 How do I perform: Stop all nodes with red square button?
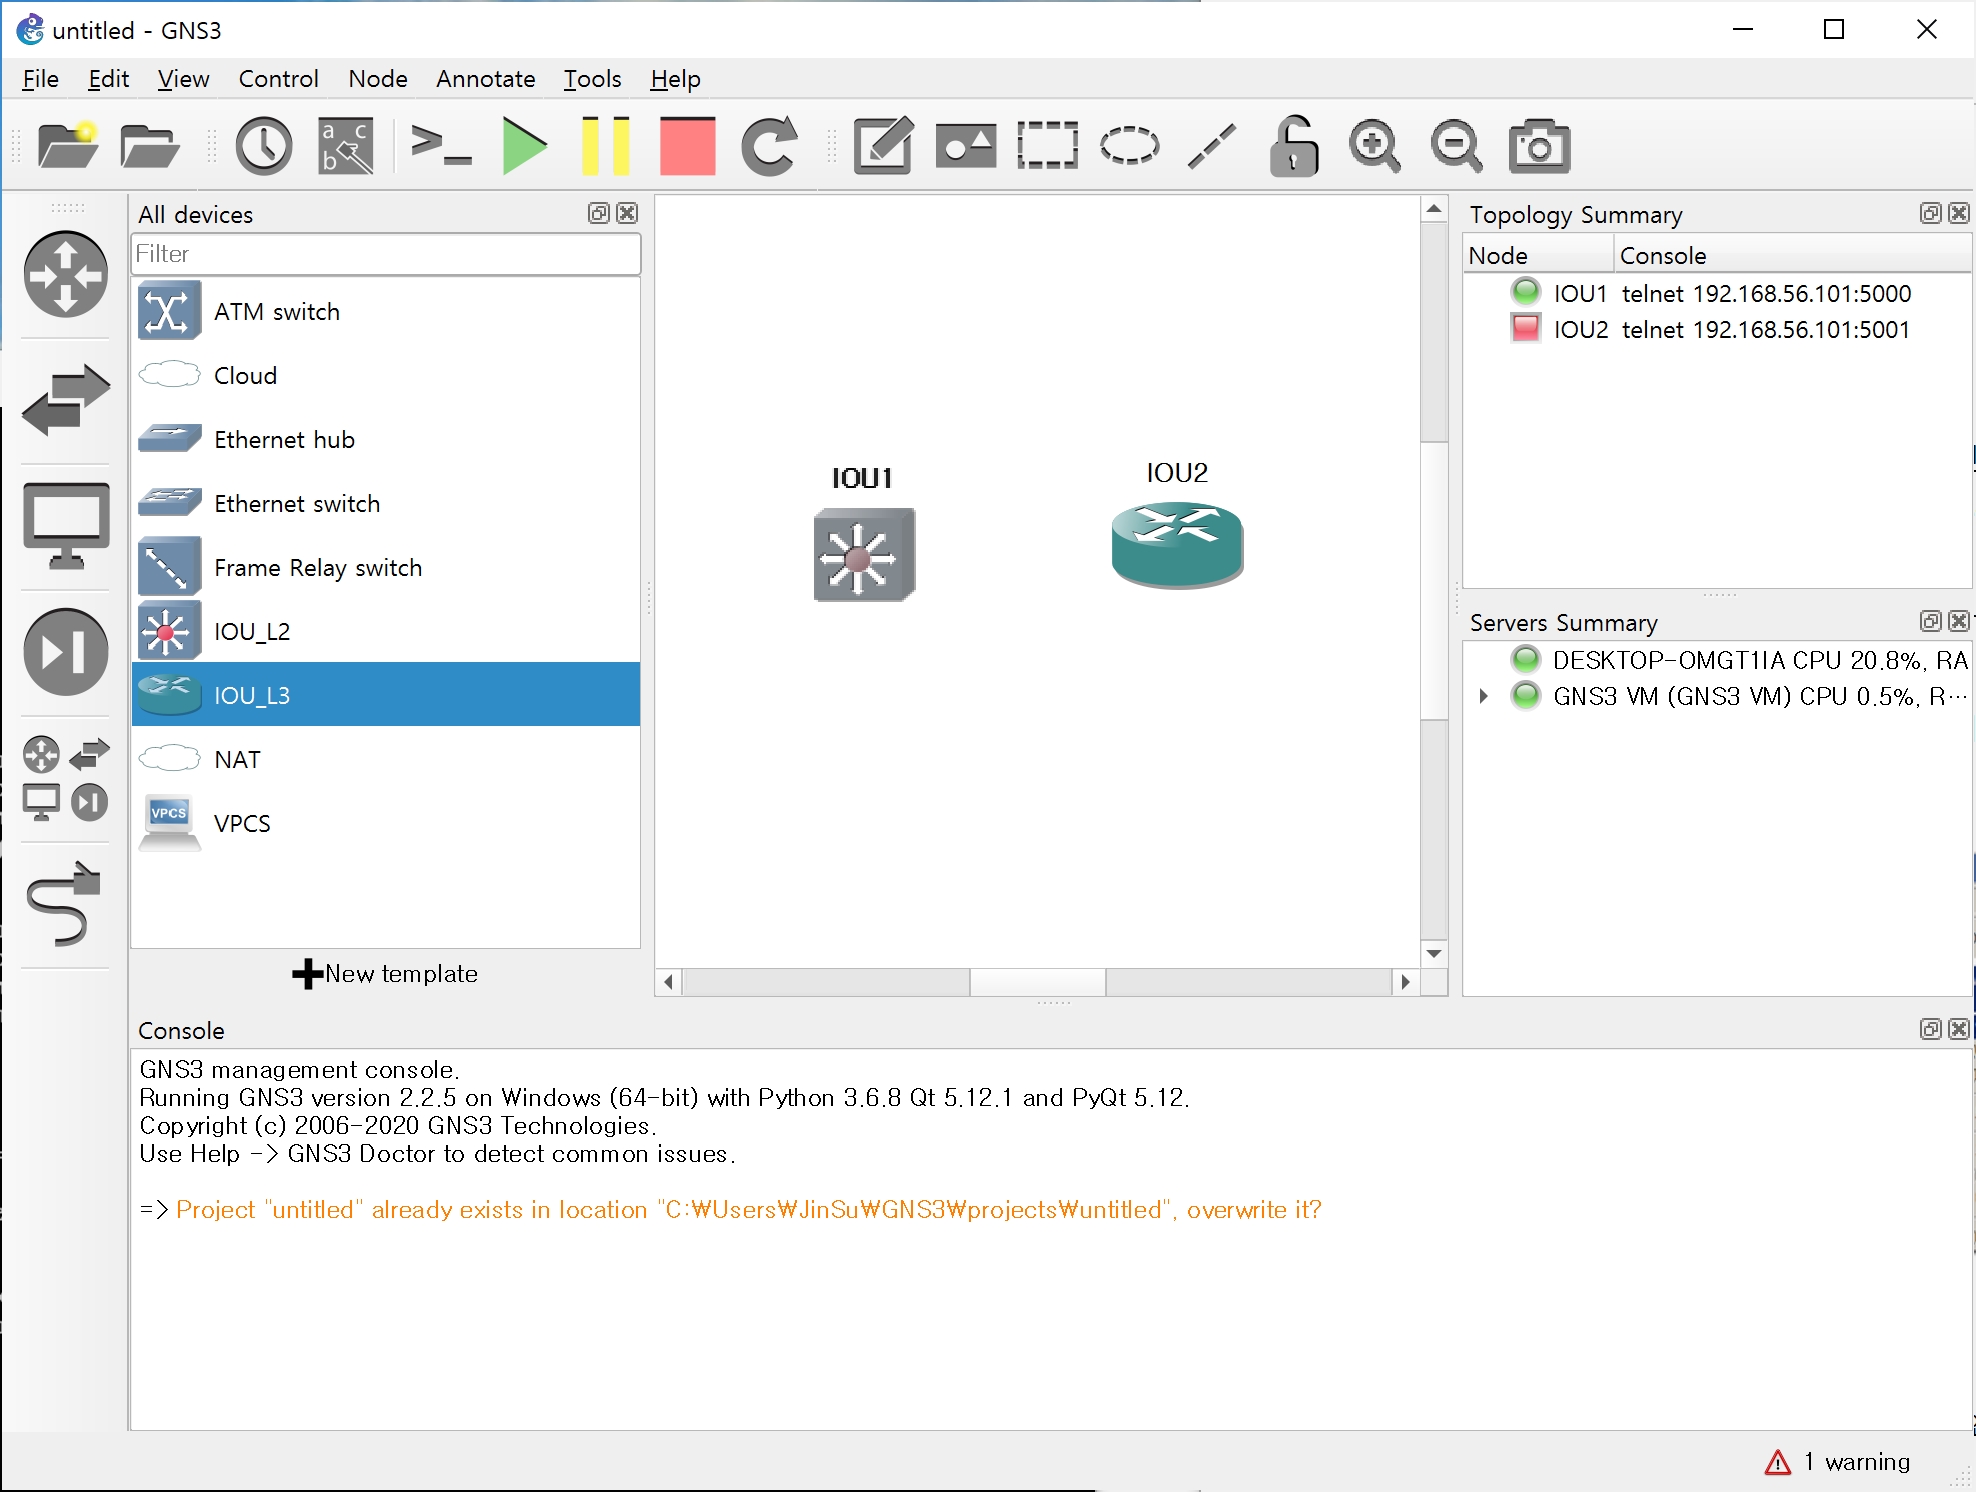(688, 147)
